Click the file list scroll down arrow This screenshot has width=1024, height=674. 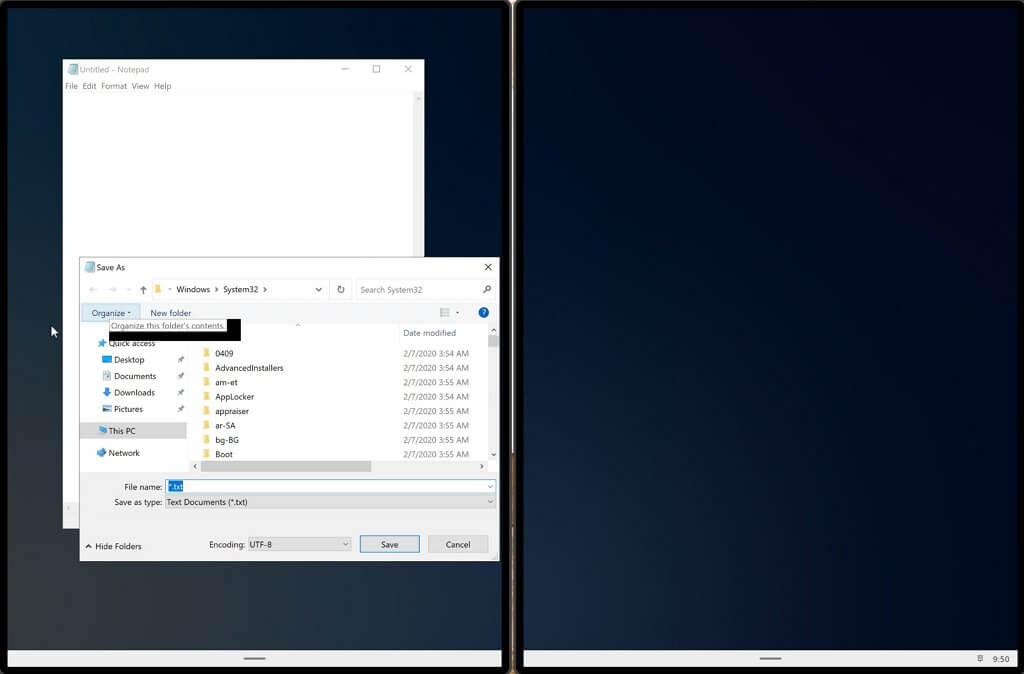click(x=493, y=455)
